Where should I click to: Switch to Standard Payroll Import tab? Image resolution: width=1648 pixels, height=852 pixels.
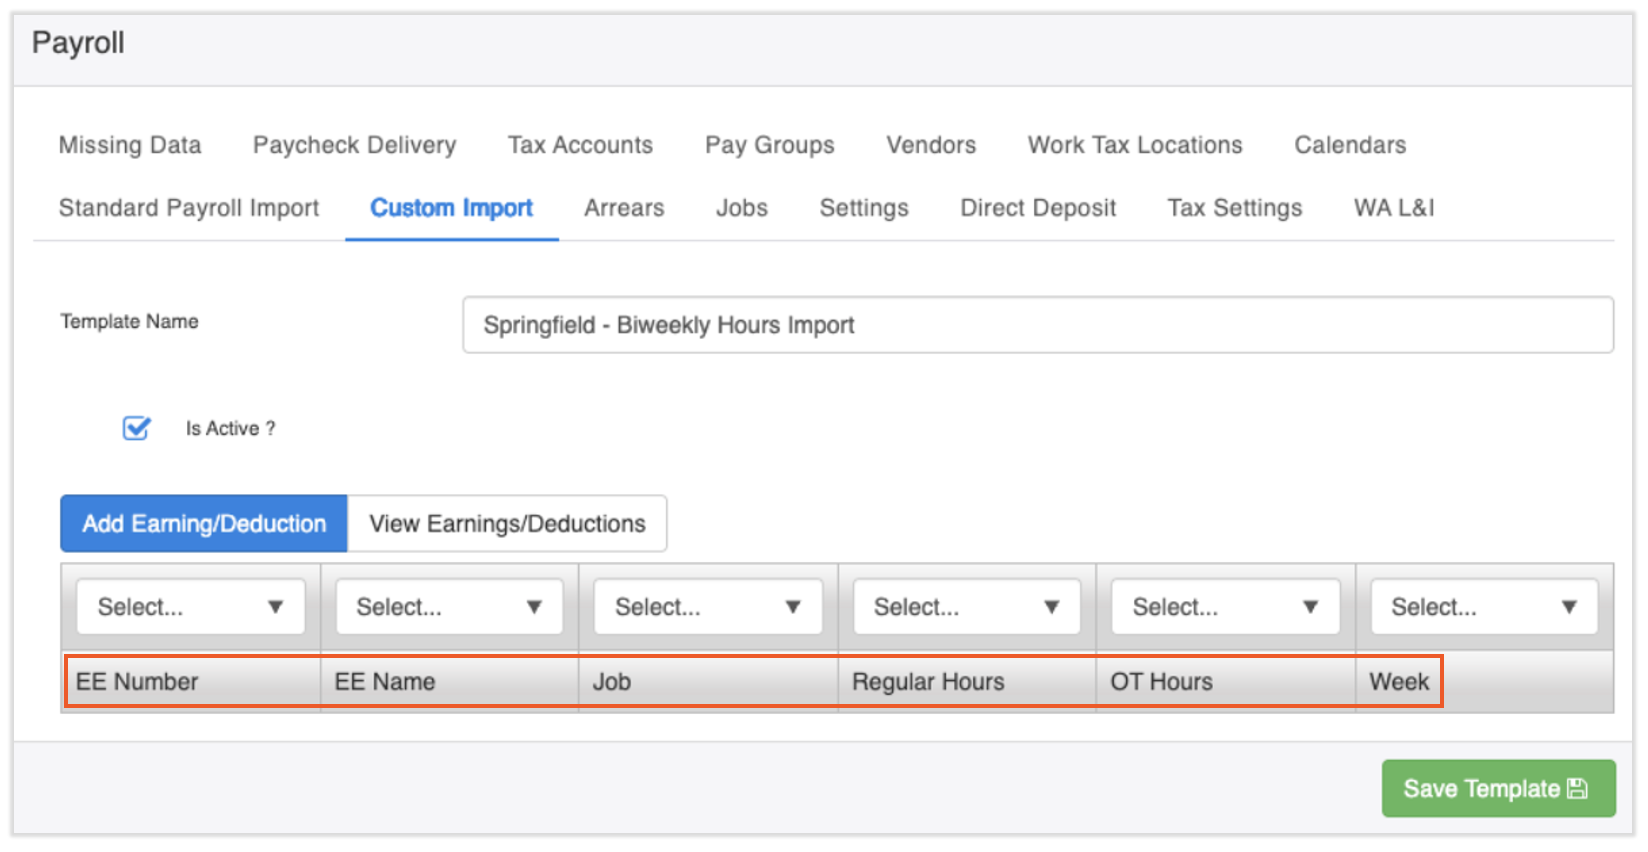pyautogui.click(x=189, y=208)
